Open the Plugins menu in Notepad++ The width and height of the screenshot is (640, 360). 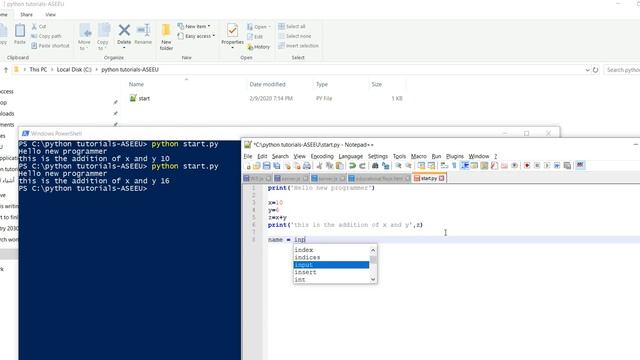click(x=455, y=156)
